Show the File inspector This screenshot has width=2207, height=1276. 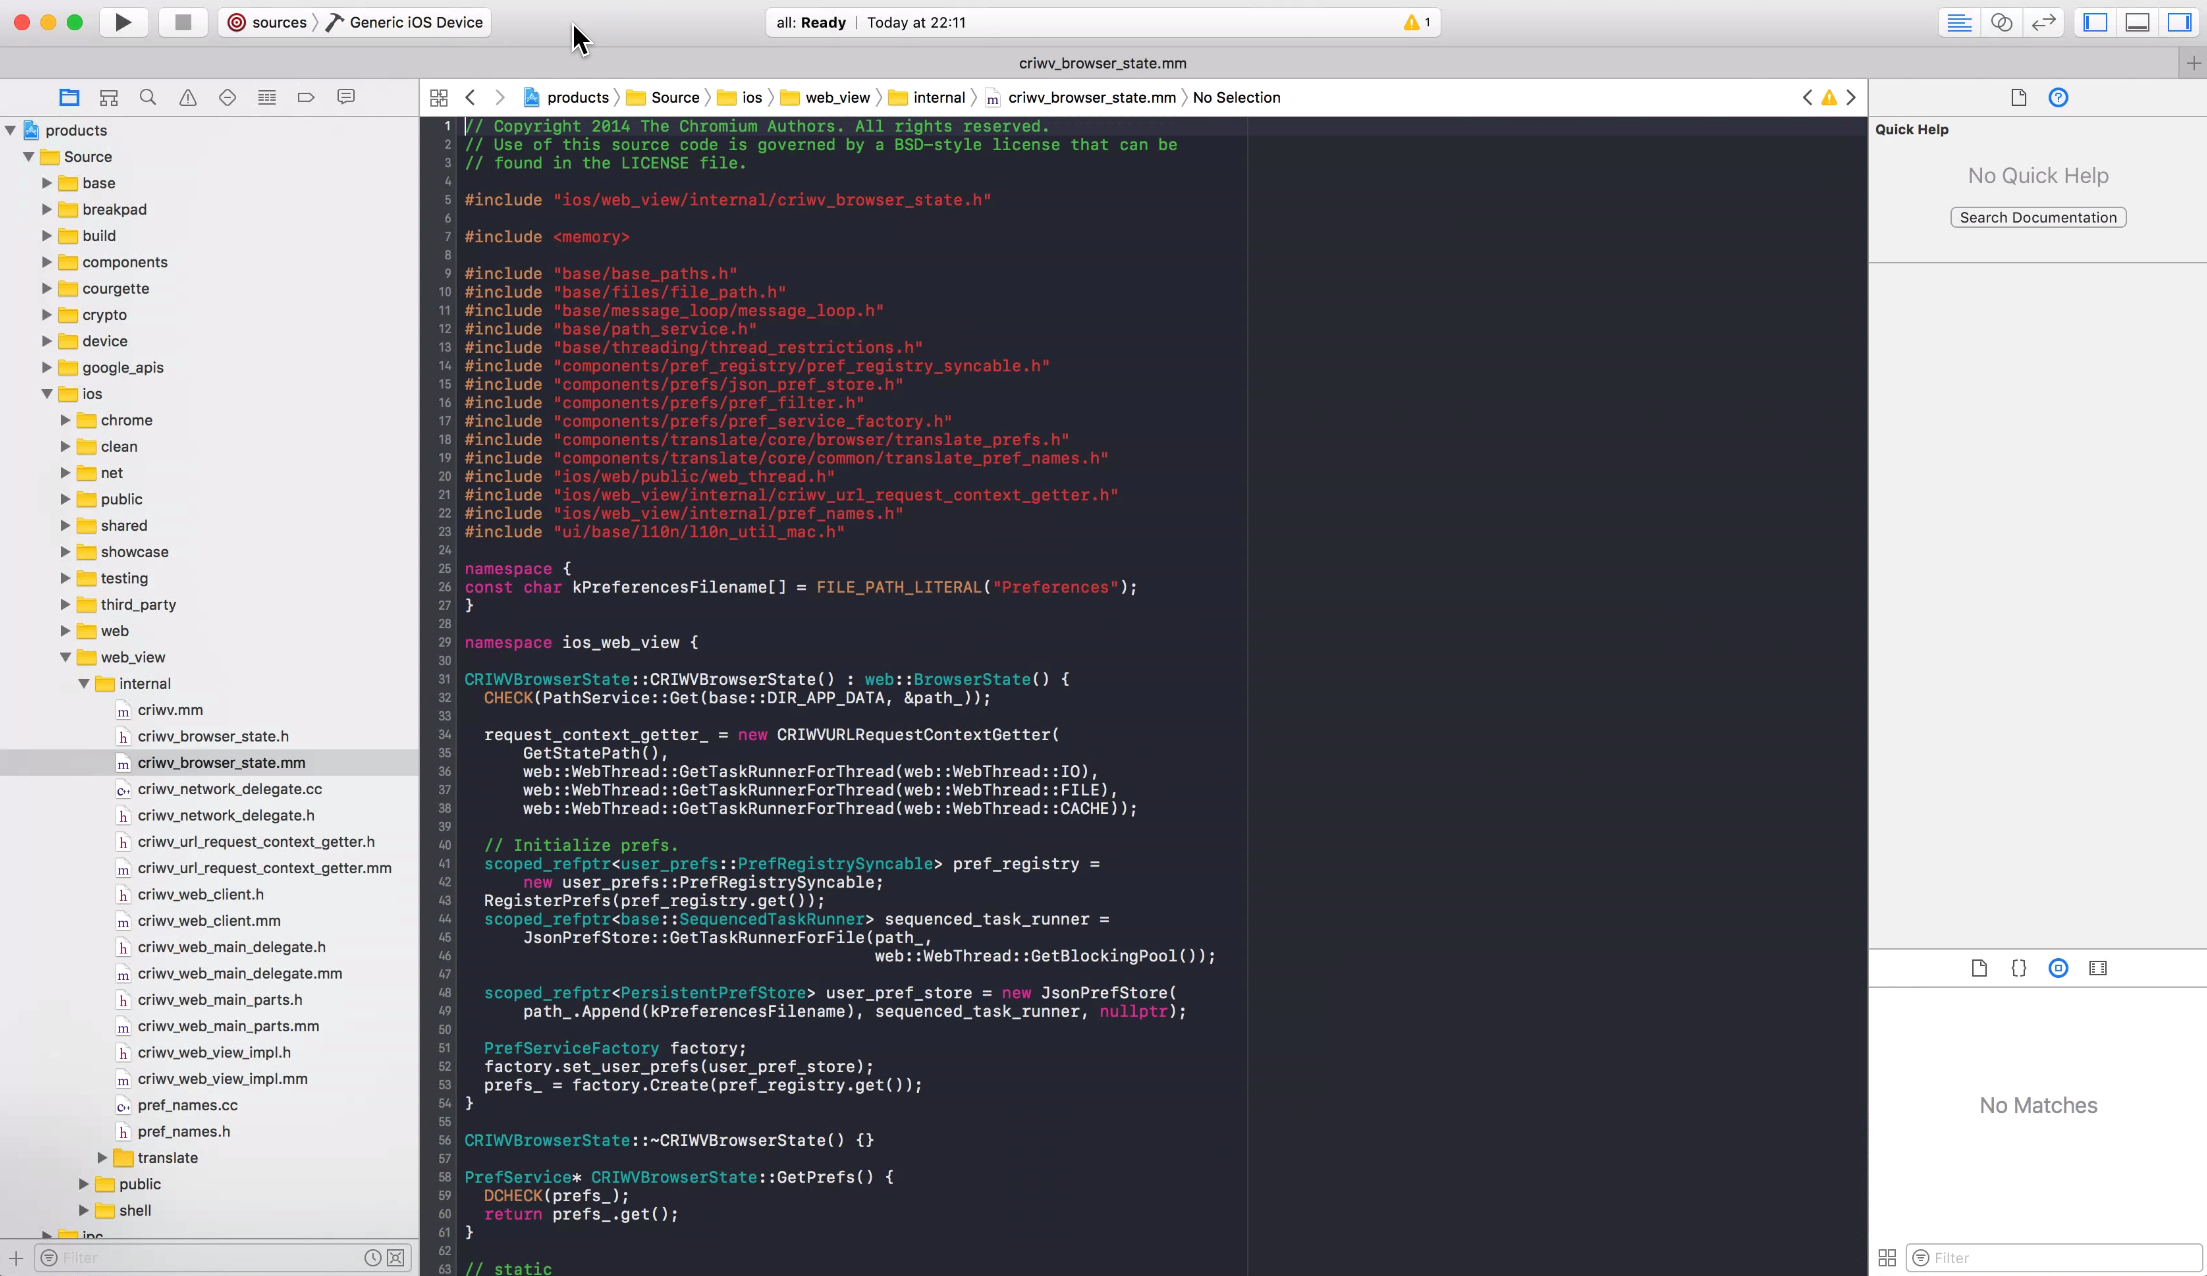click(x=2018, y=97)
